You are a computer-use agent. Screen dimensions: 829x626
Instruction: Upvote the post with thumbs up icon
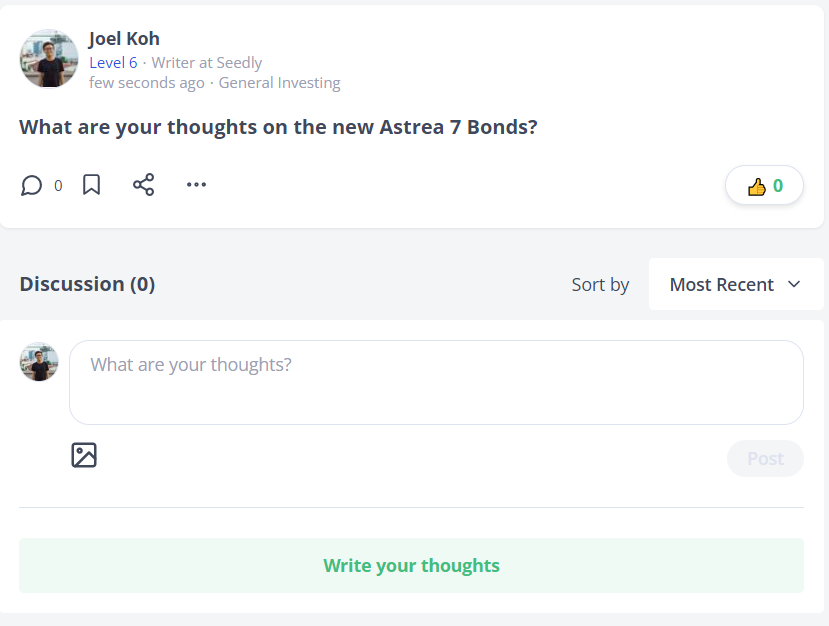[x=764, y=186]
